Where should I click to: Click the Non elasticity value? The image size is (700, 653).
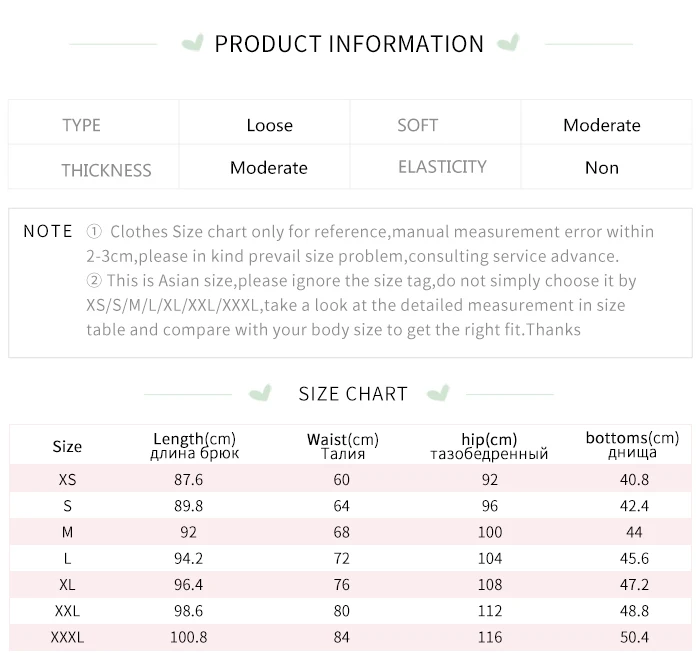point(602,168)
